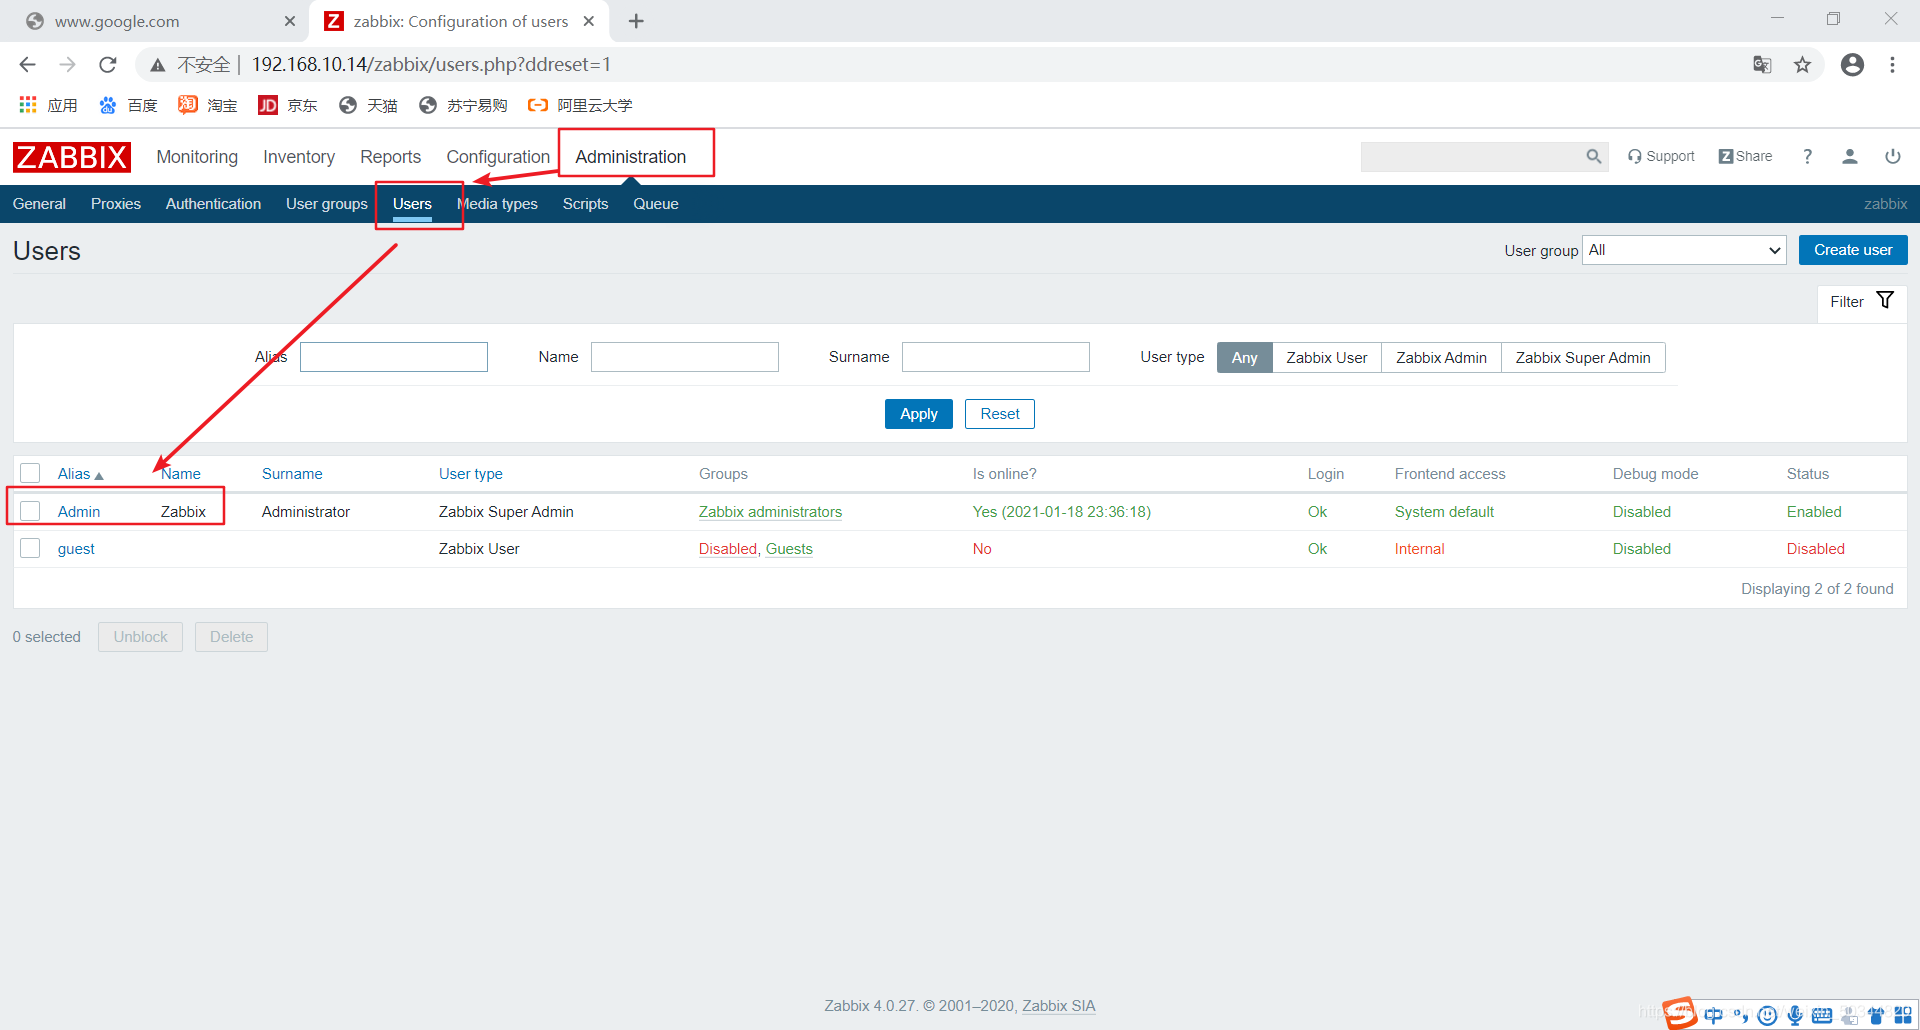Click the search magnifier icon
Screen dimensions: 1920x1030
[1593, 157]
